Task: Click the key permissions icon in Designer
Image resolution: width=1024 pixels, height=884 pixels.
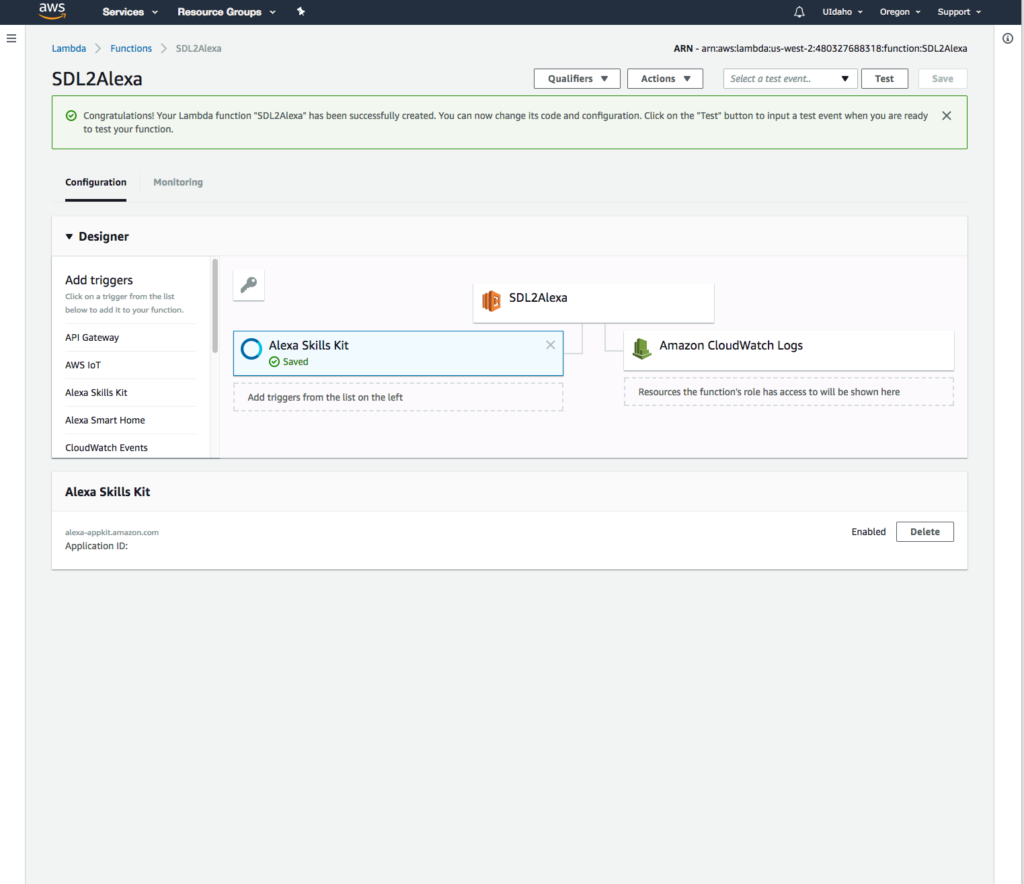Action: [x=249, y=285]
